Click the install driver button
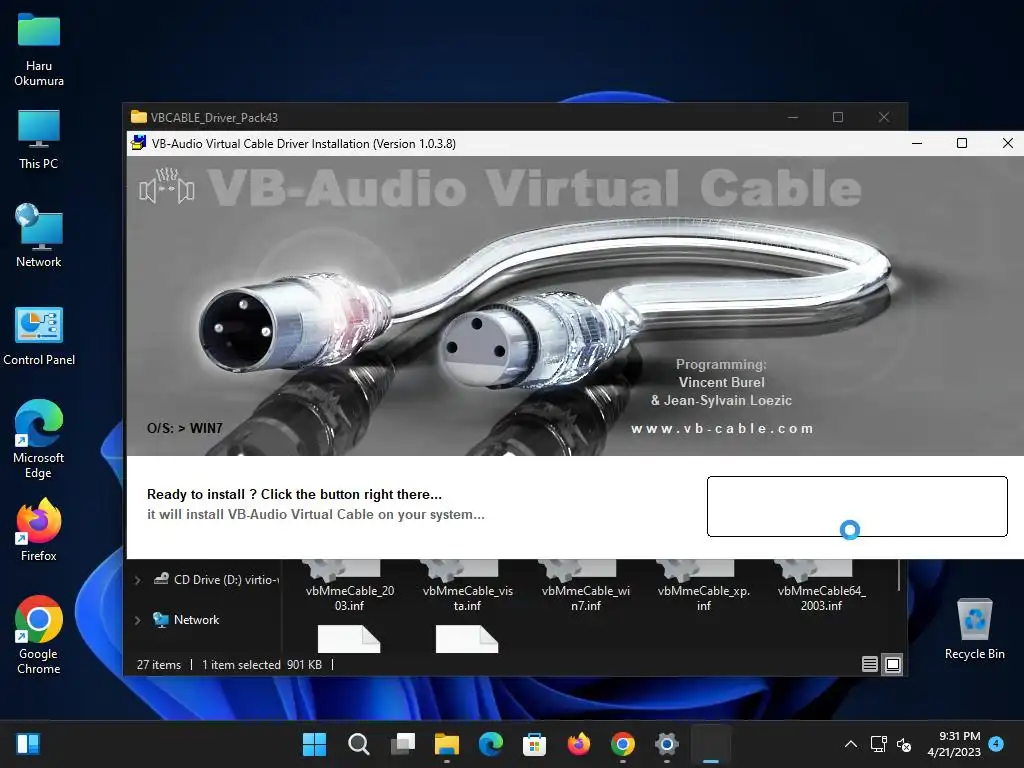The height and width of the screenshot is (768, 1024). pos(857,506)
